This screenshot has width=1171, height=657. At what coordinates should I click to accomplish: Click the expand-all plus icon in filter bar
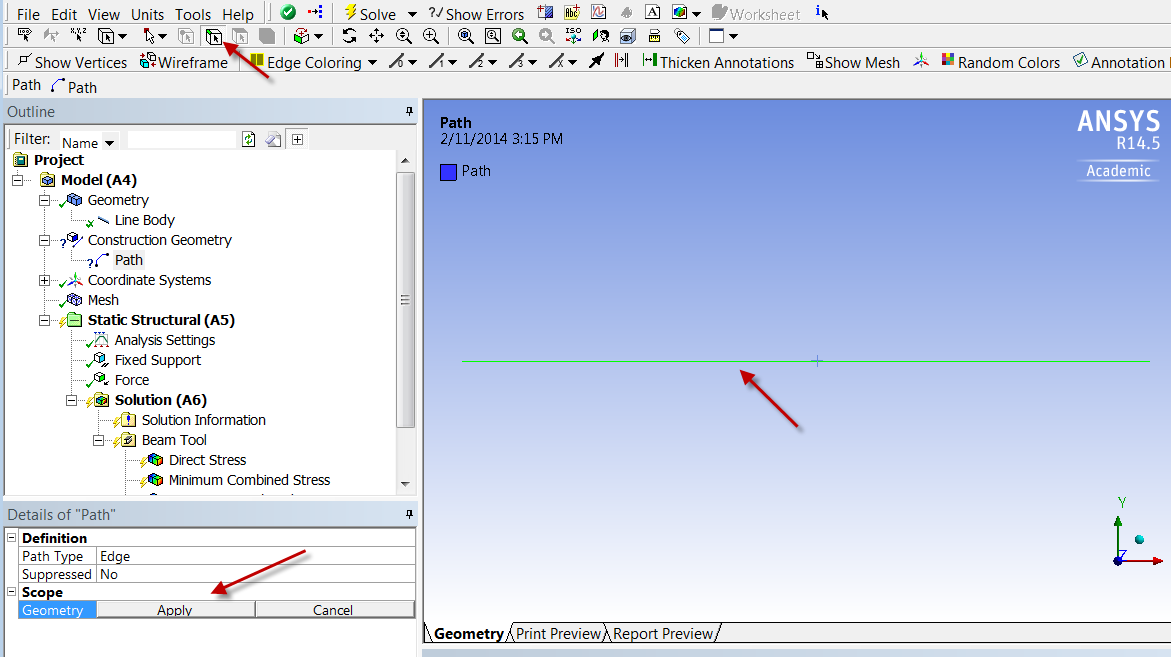297,140
